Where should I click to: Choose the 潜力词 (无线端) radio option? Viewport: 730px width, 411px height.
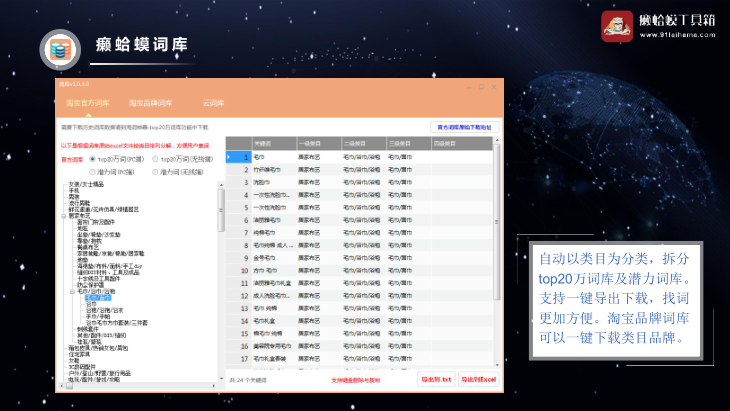pyautogui.click(x=155, y=172)
